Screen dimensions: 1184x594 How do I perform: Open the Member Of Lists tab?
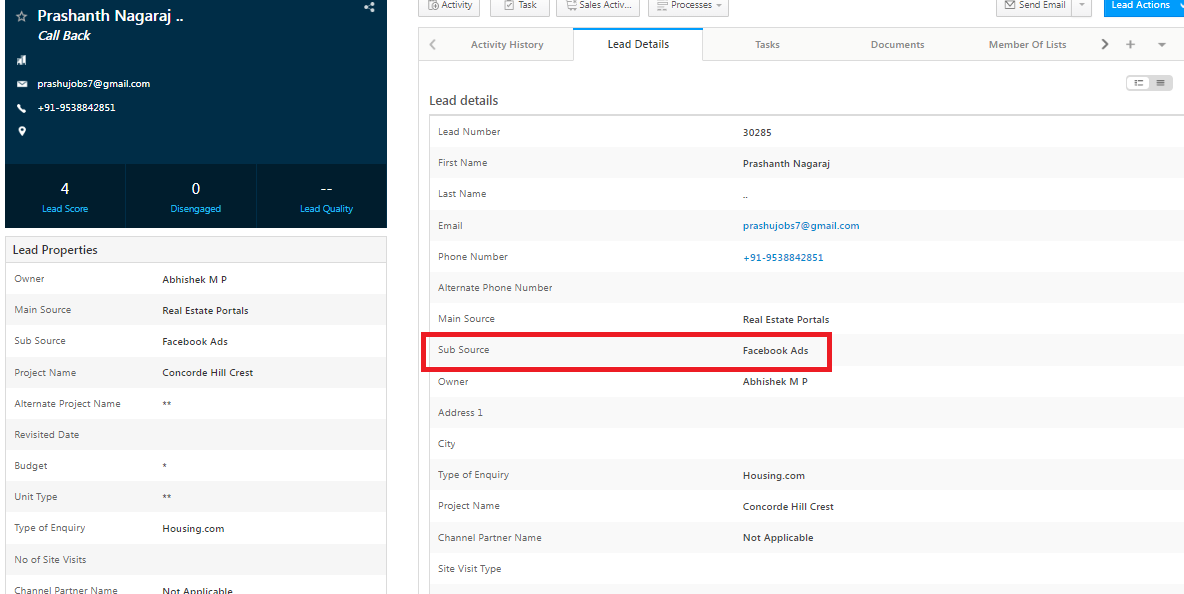tap(1028, 45)
